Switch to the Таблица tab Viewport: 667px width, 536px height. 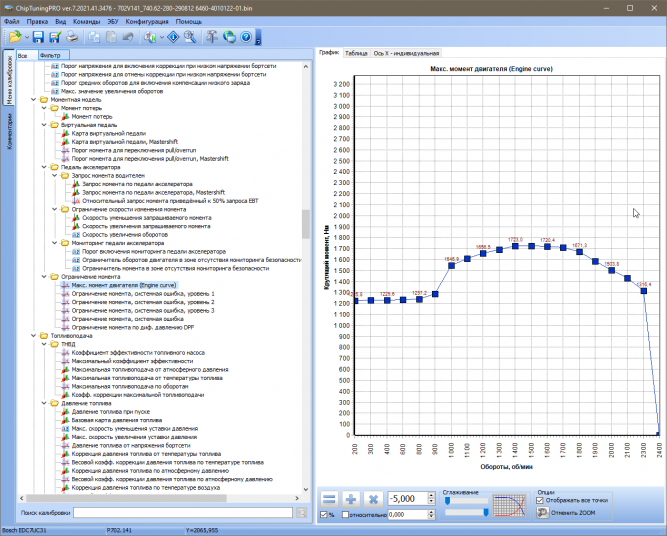pyautogui.click(x=356, y=53)
